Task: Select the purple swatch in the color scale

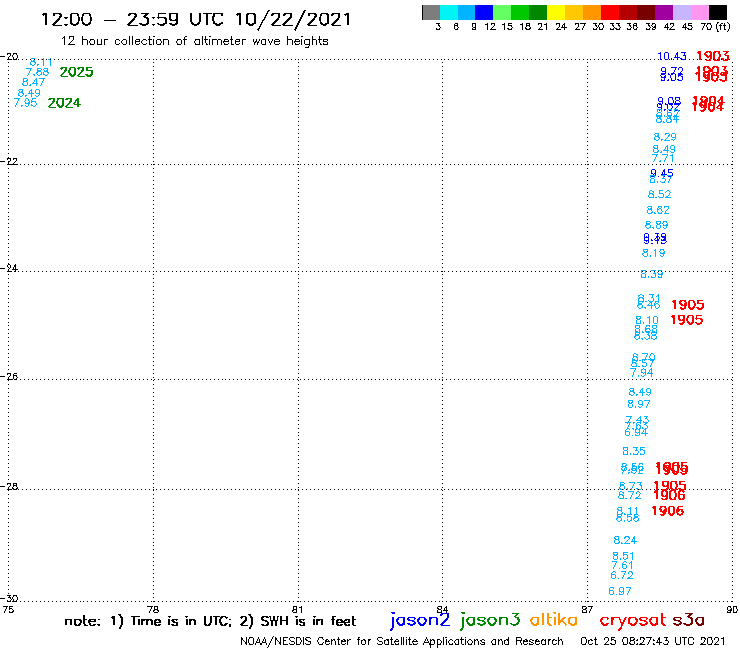Action: point(664,12)
